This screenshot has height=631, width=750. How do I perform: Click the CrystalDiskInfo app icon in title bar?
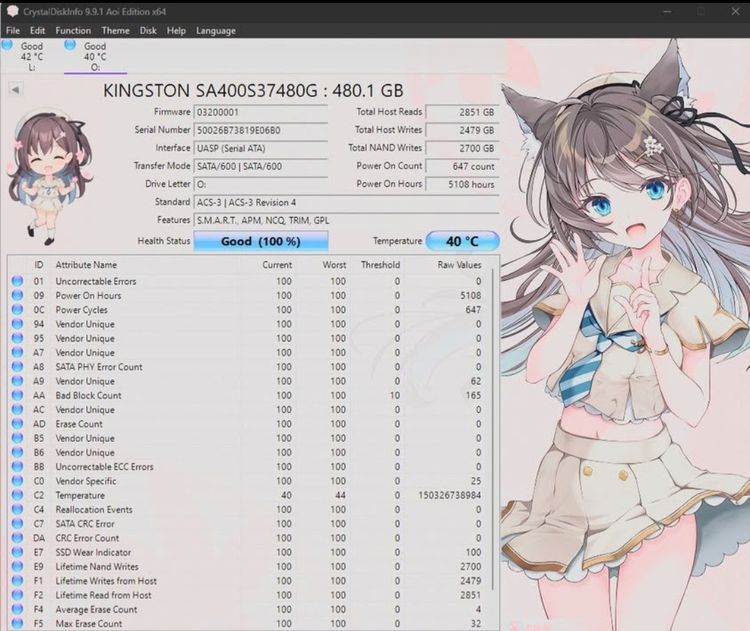coord(12,11)
